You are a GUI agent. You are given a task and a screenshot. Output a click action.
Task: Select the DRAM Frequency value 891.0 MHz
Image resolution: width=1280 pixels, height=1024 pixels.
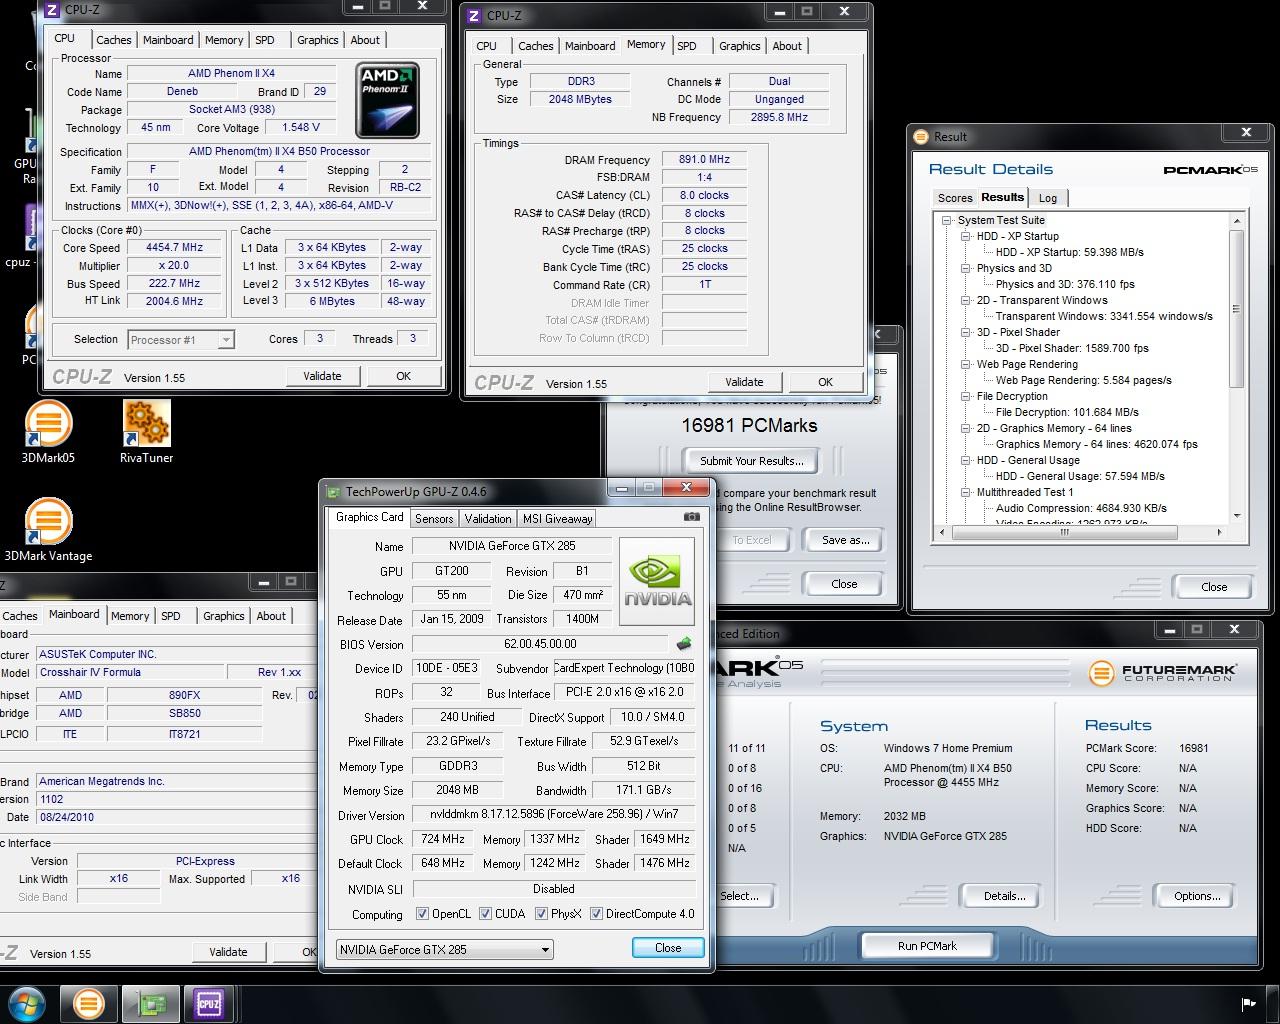click(x=705, y=159)
